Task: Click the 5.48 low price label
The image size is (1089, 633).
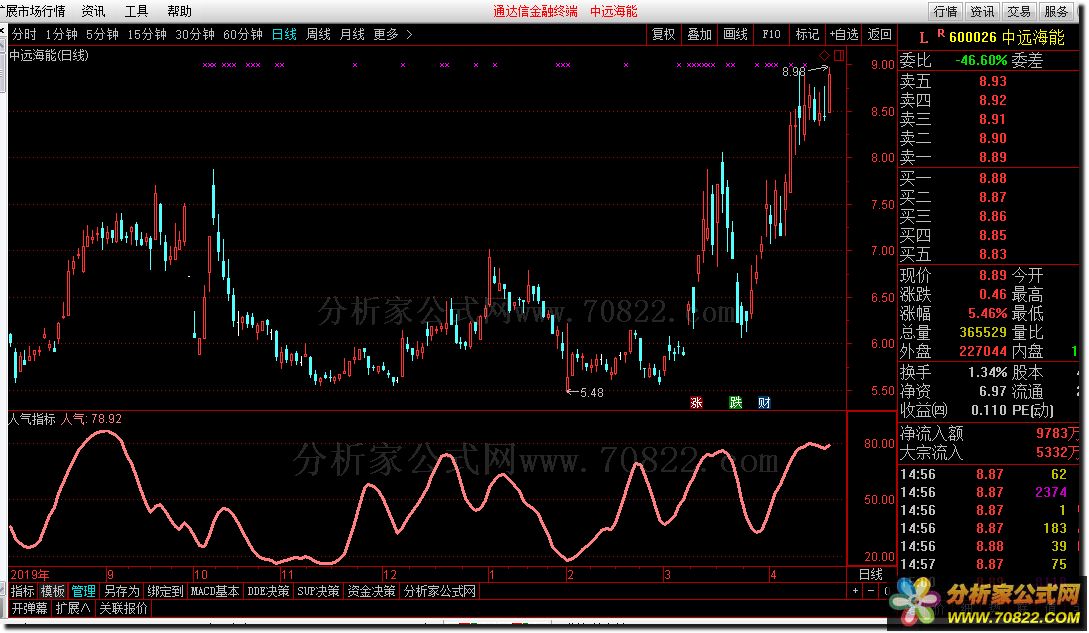Action: tap(591, 393)
